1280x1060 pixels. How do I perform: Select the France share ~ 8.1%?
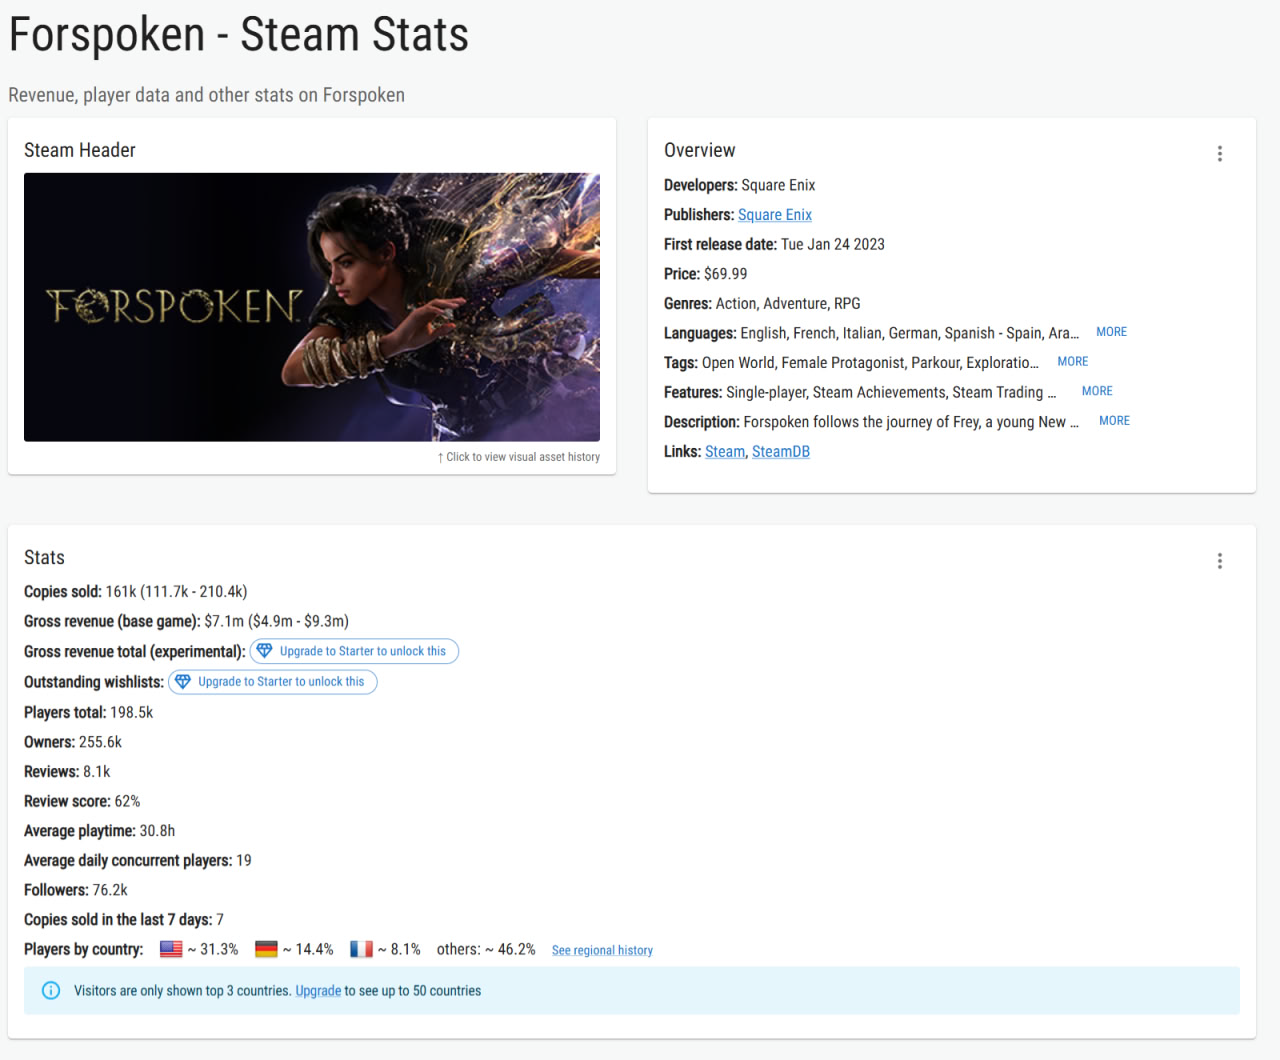point(399,949)
